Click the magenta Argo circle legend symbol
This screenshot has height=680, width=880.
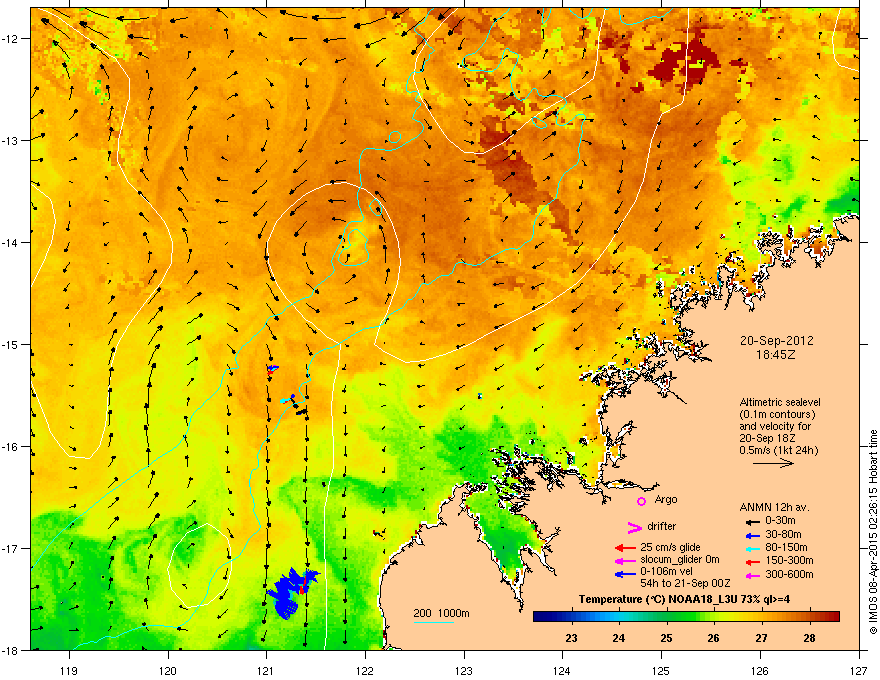point(641,501)
